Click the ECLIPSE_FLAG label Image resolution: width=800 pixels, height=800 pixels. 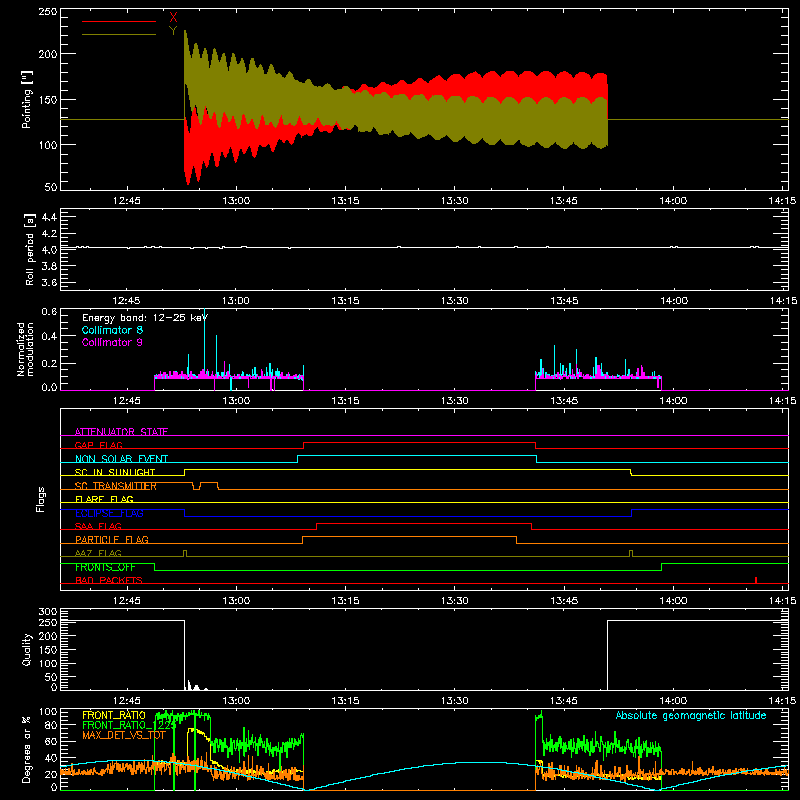(109, 513)
